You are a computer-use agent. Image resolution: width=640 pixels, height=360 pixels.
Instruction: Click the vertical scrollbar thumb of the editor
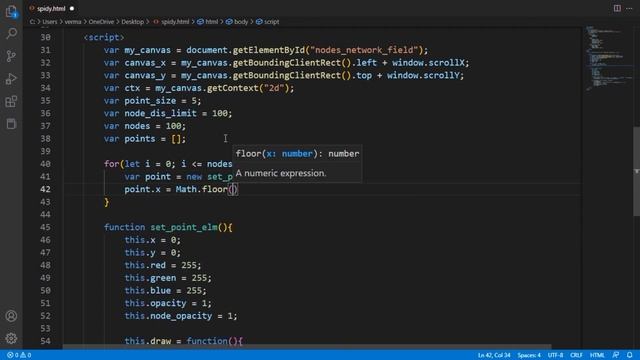(x=636, y=171)
